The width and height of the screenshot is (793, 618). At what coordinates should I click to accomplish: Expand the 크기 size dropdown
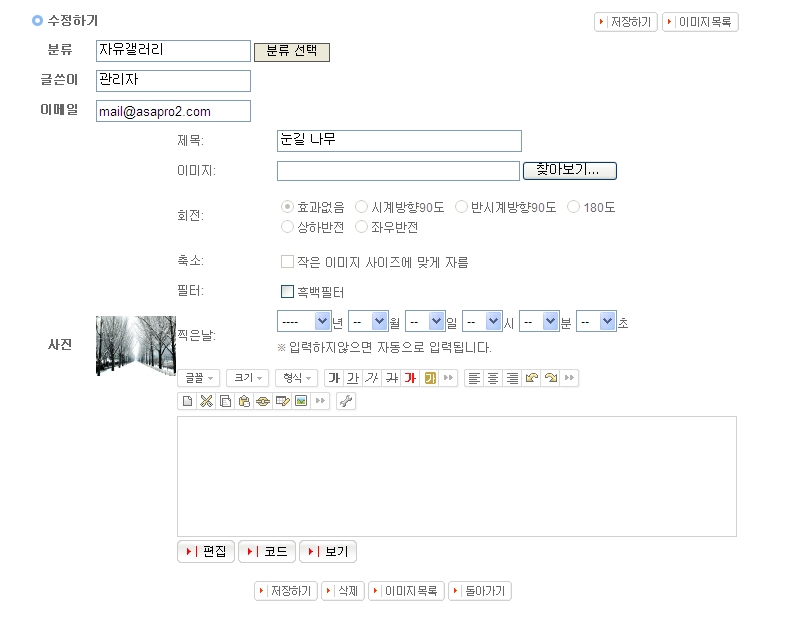click(x=247, y=378)
